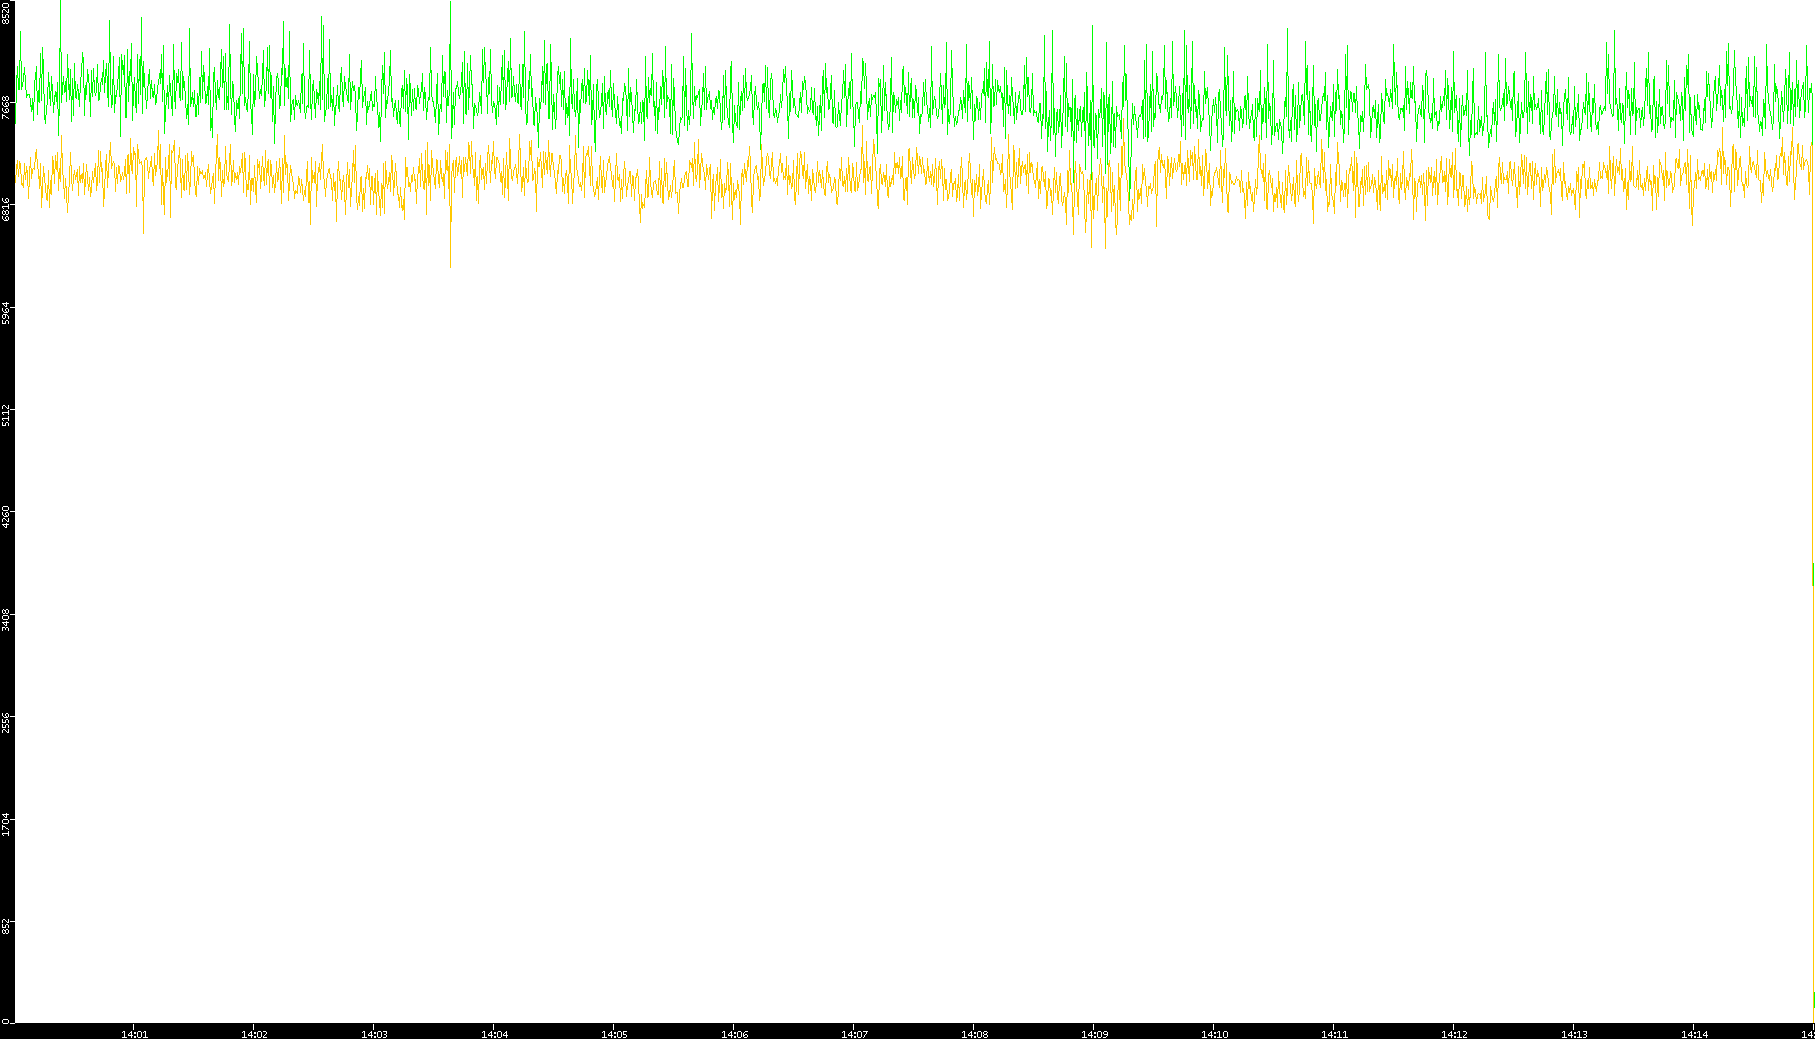The image size is (1815, 1039).
Task: Select the 14:14 time marker
Action: tap(1694, 1033)
